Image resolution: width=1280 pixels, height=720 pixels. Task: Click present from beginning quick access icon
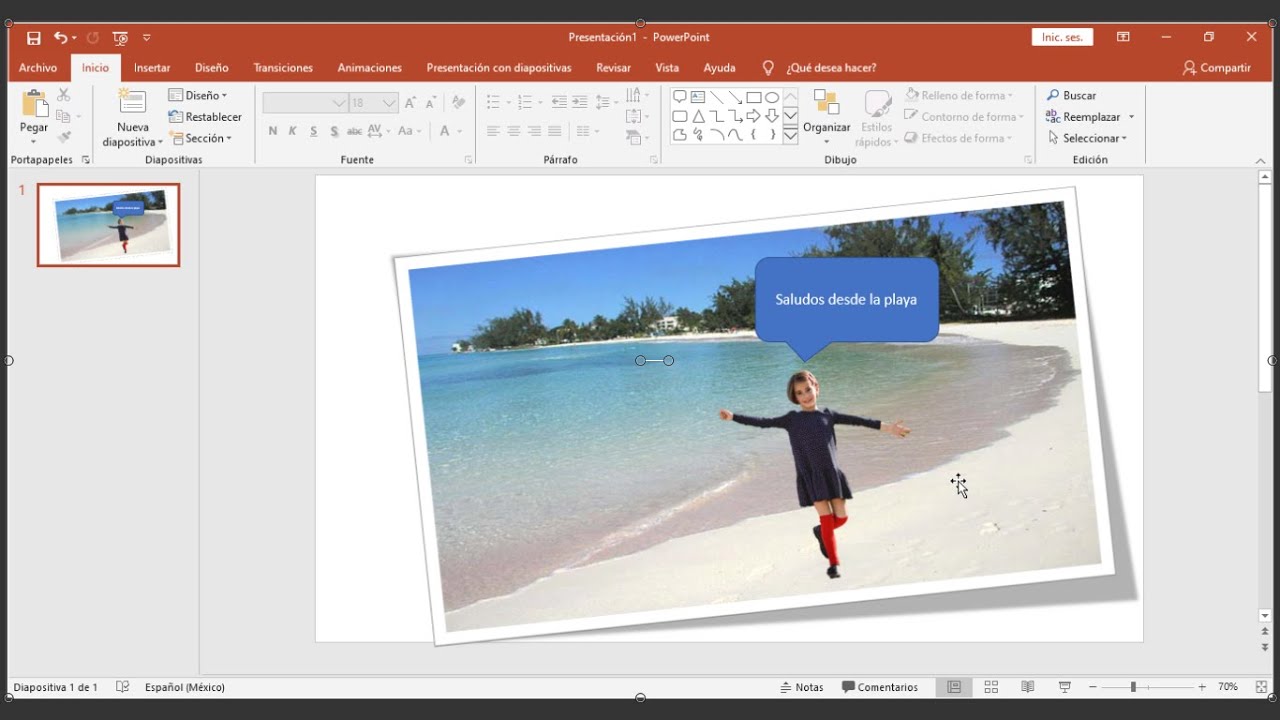pyautogui.click(x=120, y=38)
